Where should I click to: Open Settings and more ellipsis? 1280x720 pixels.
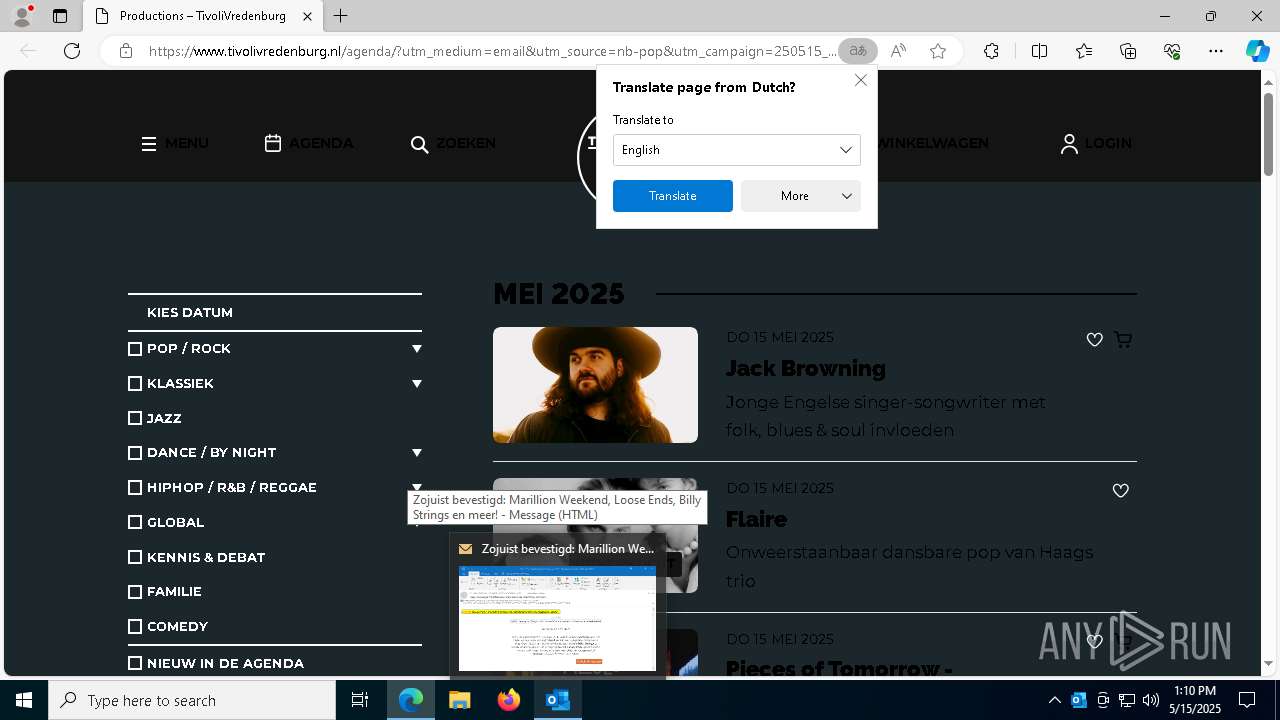[x=1216, y=51]
